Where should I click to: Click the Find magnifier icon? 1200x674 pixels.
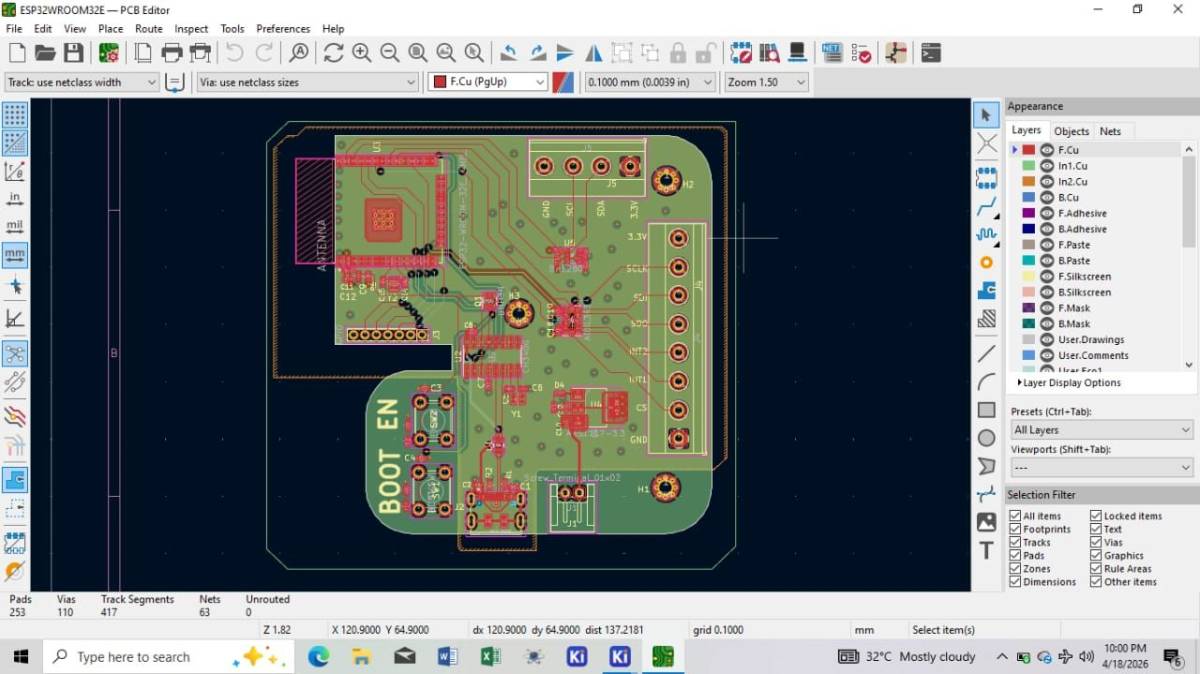(298, 52)
